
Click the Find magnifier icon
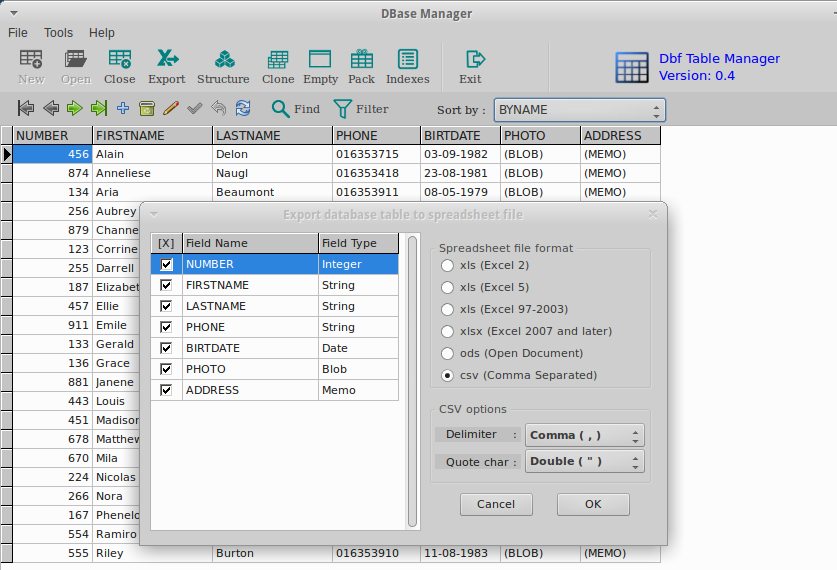point(281,108)
